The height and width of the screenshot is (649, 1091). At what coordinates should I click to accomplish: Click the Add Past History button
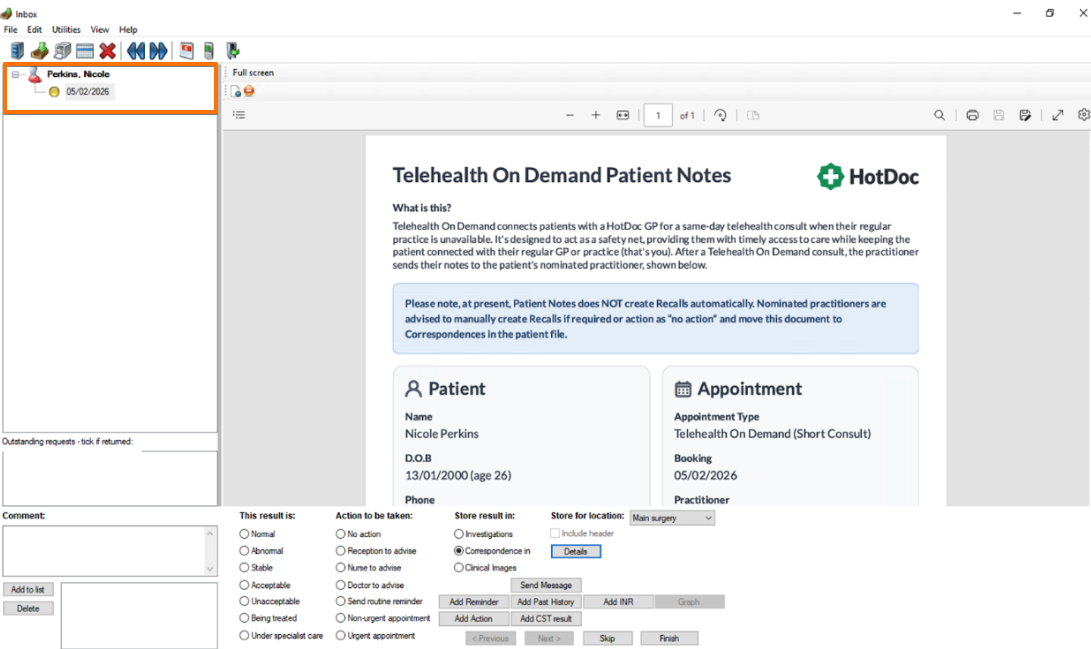(546, 602)
